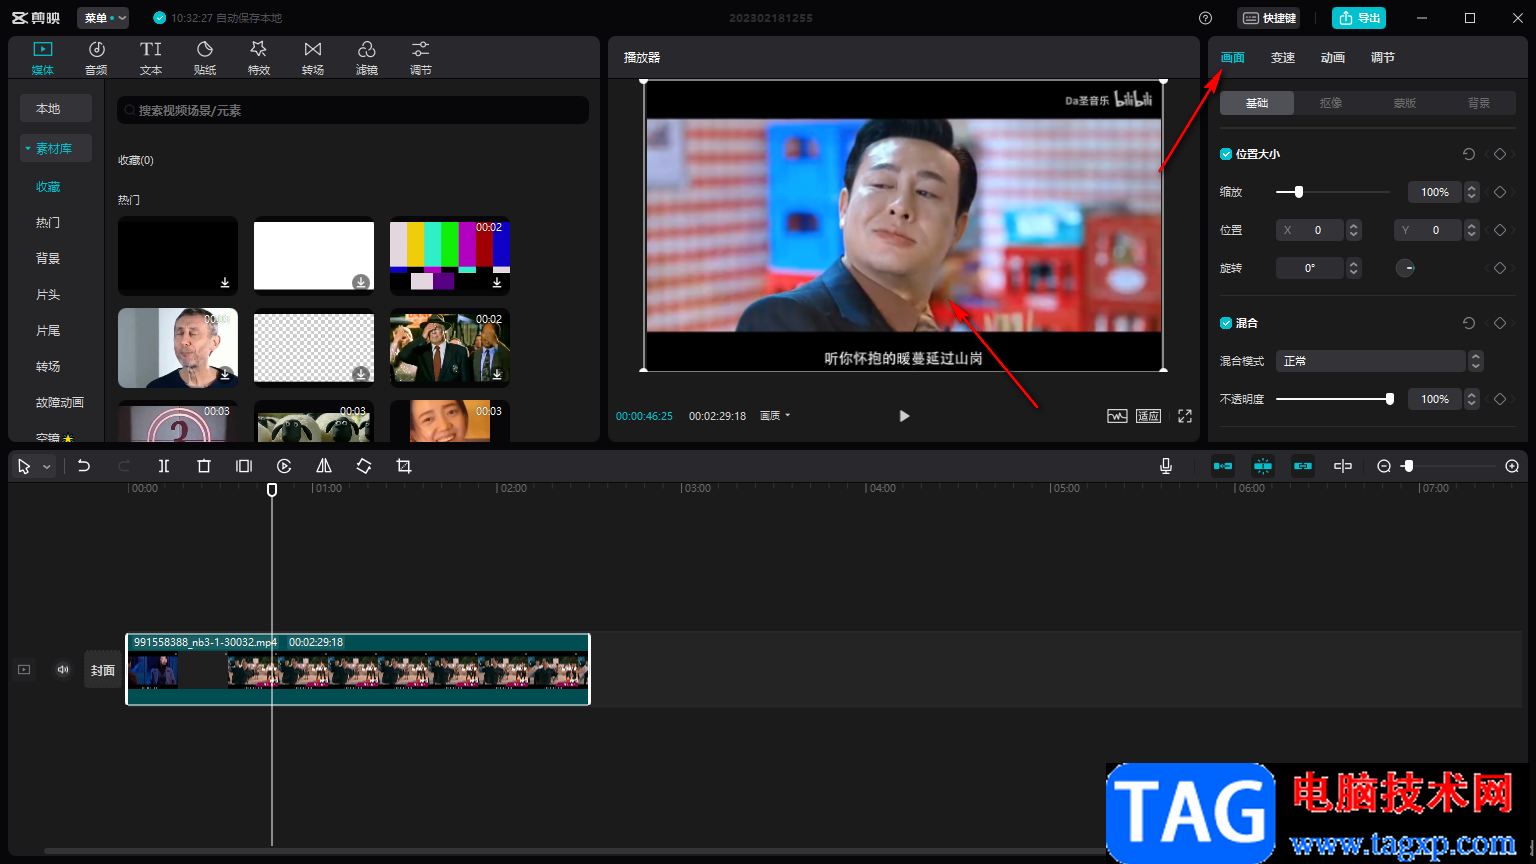This screenshot has height=864, width=1536.
Task: Open the 故障动画 category in sidebar
Action: tap(60, 402)
